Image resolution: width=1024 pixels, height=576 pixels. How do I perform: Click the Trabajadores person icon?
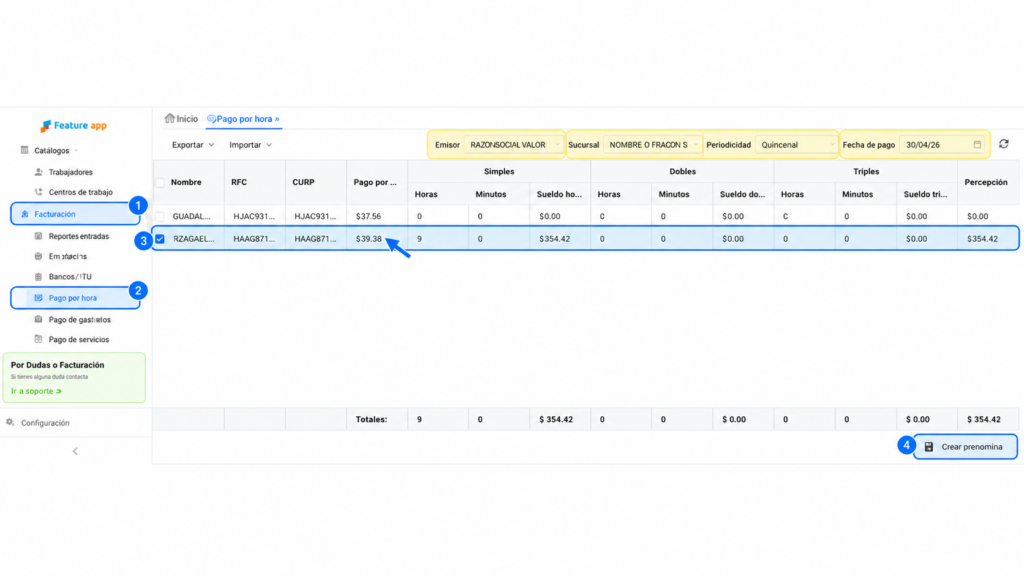coord(39,172)
